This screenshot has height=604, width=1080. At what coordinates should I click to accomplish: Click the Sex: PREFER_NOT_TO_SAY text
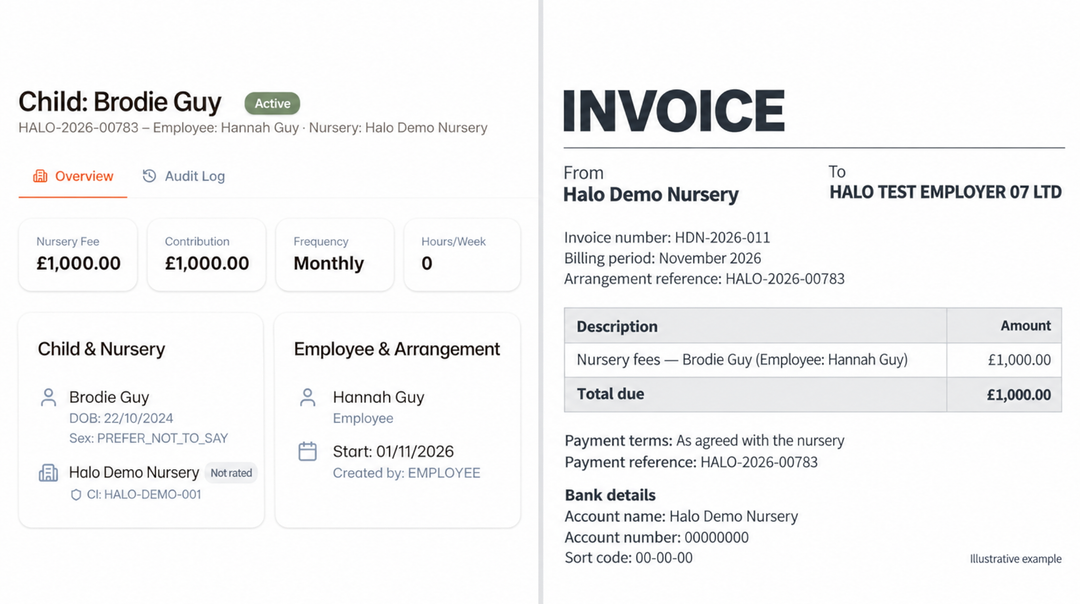coord(148,439)
